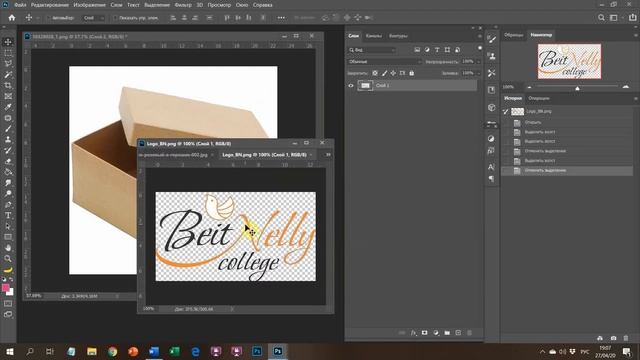Open the layer filter type dropdown
This screenshot has width=640, height=360.
pos(372,50)
